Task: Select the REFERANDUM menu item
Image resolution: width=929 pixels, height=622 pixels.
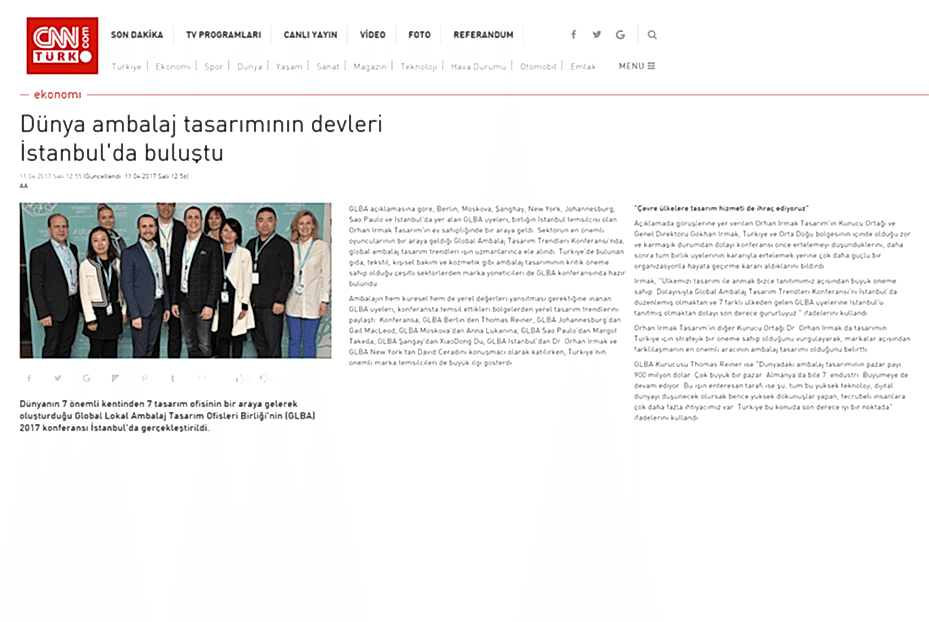Action: click(483, 35)
